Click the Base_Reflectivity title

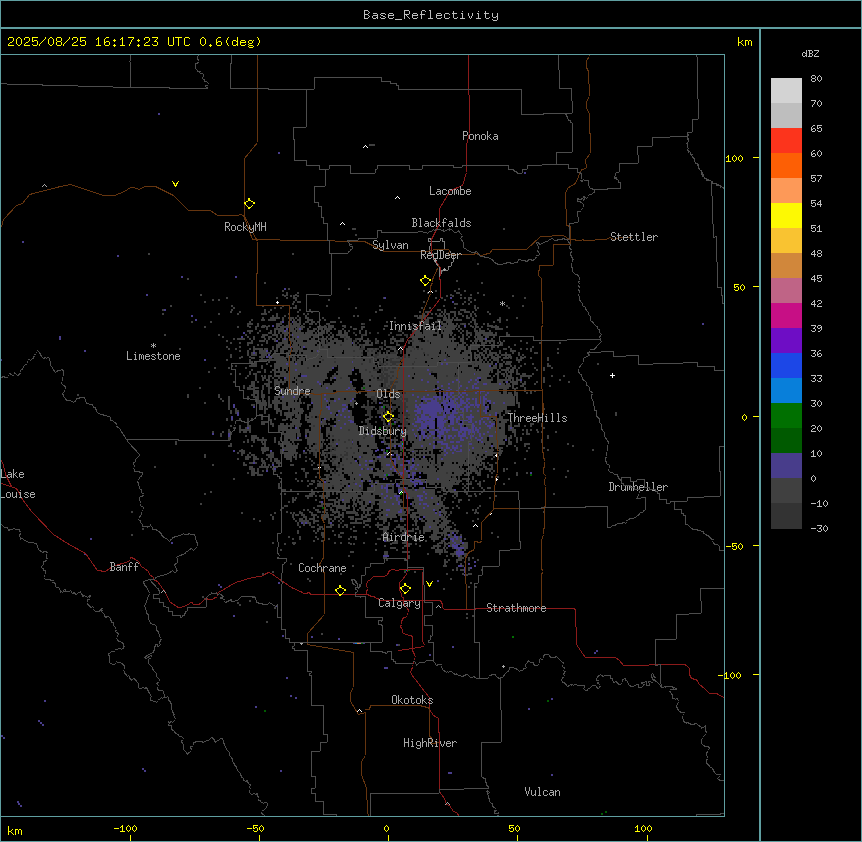431,15
